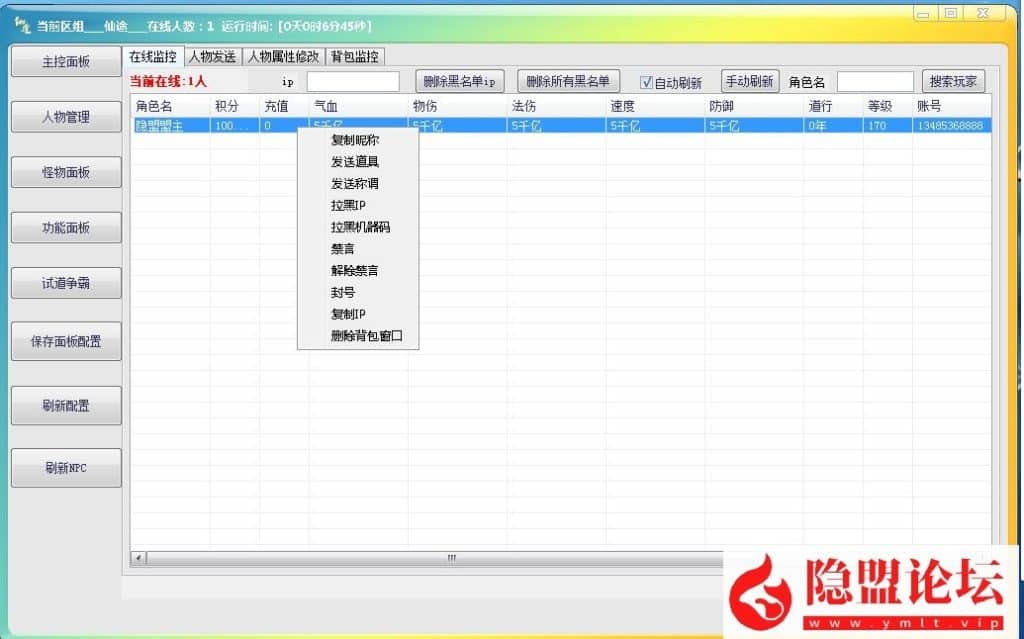Click the horizontal scrollbar left arrow
This screenshot has height=639, width=1024.
(138, 557)
